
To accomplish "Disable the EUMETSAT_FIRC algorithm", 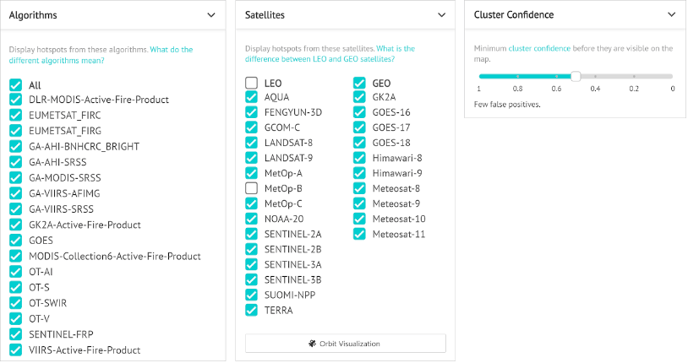I will [x=15, y=115].
